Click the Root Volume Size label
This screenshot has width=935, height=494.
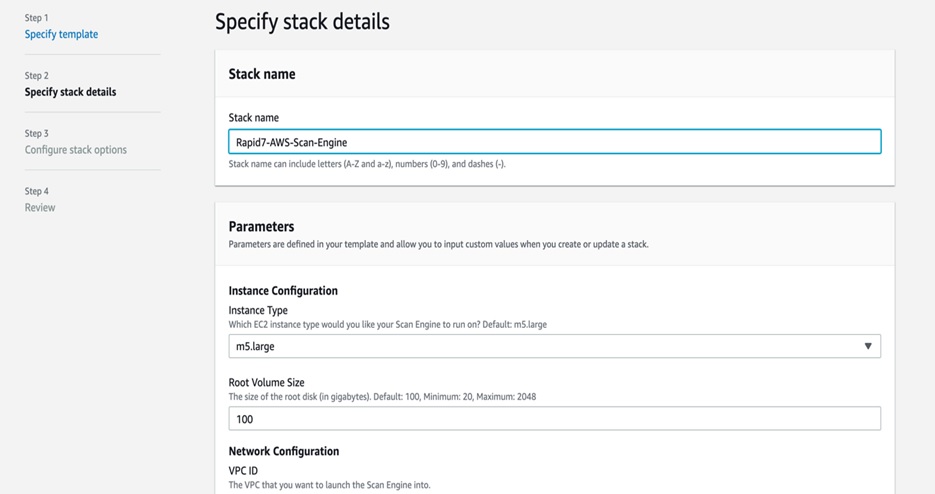coord(267,382)
